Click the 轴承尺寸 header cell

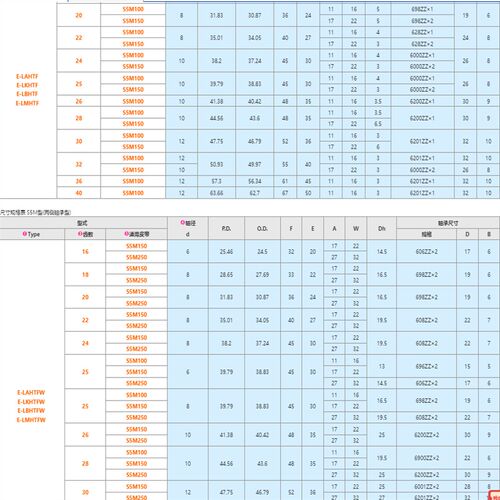pos(448,223)
